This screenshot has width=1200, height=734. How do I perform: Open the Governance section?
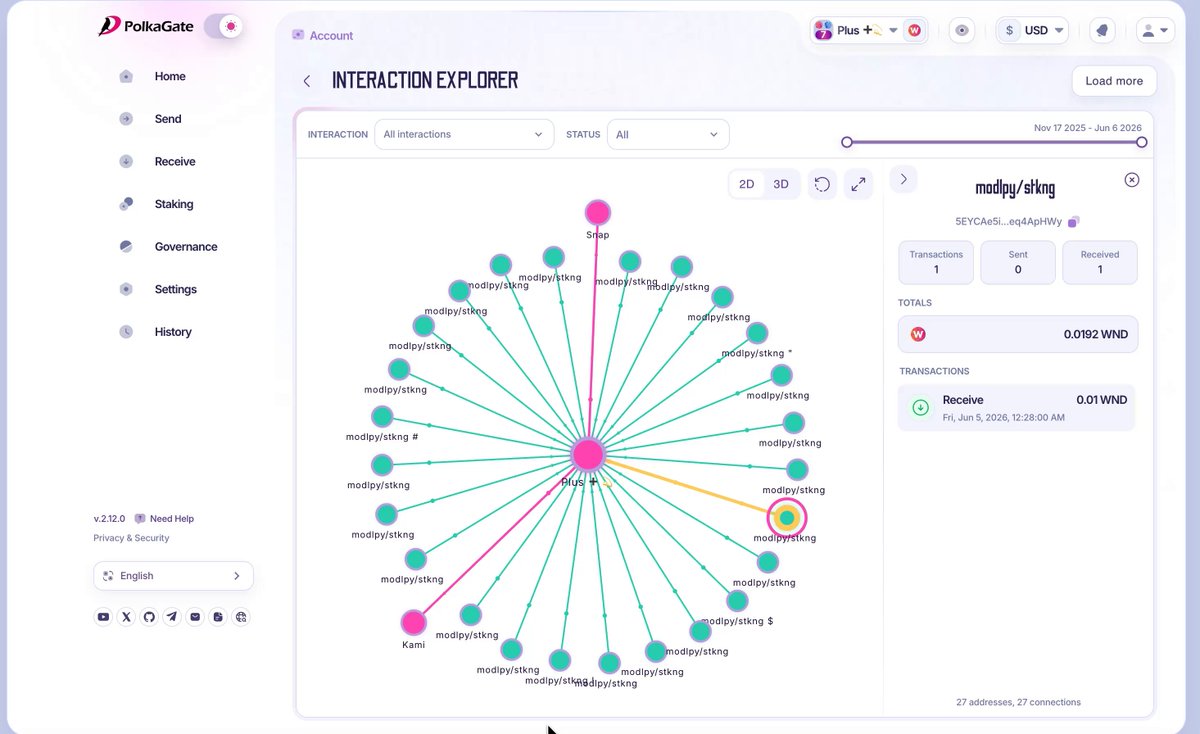[185, 246]
